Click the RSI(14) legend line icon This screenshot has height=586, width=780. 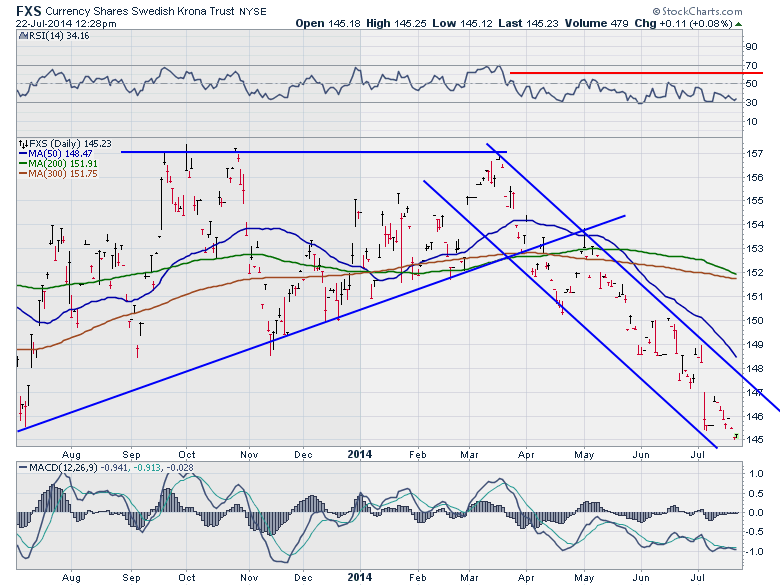pyautogui.click(x=23, y=36)
